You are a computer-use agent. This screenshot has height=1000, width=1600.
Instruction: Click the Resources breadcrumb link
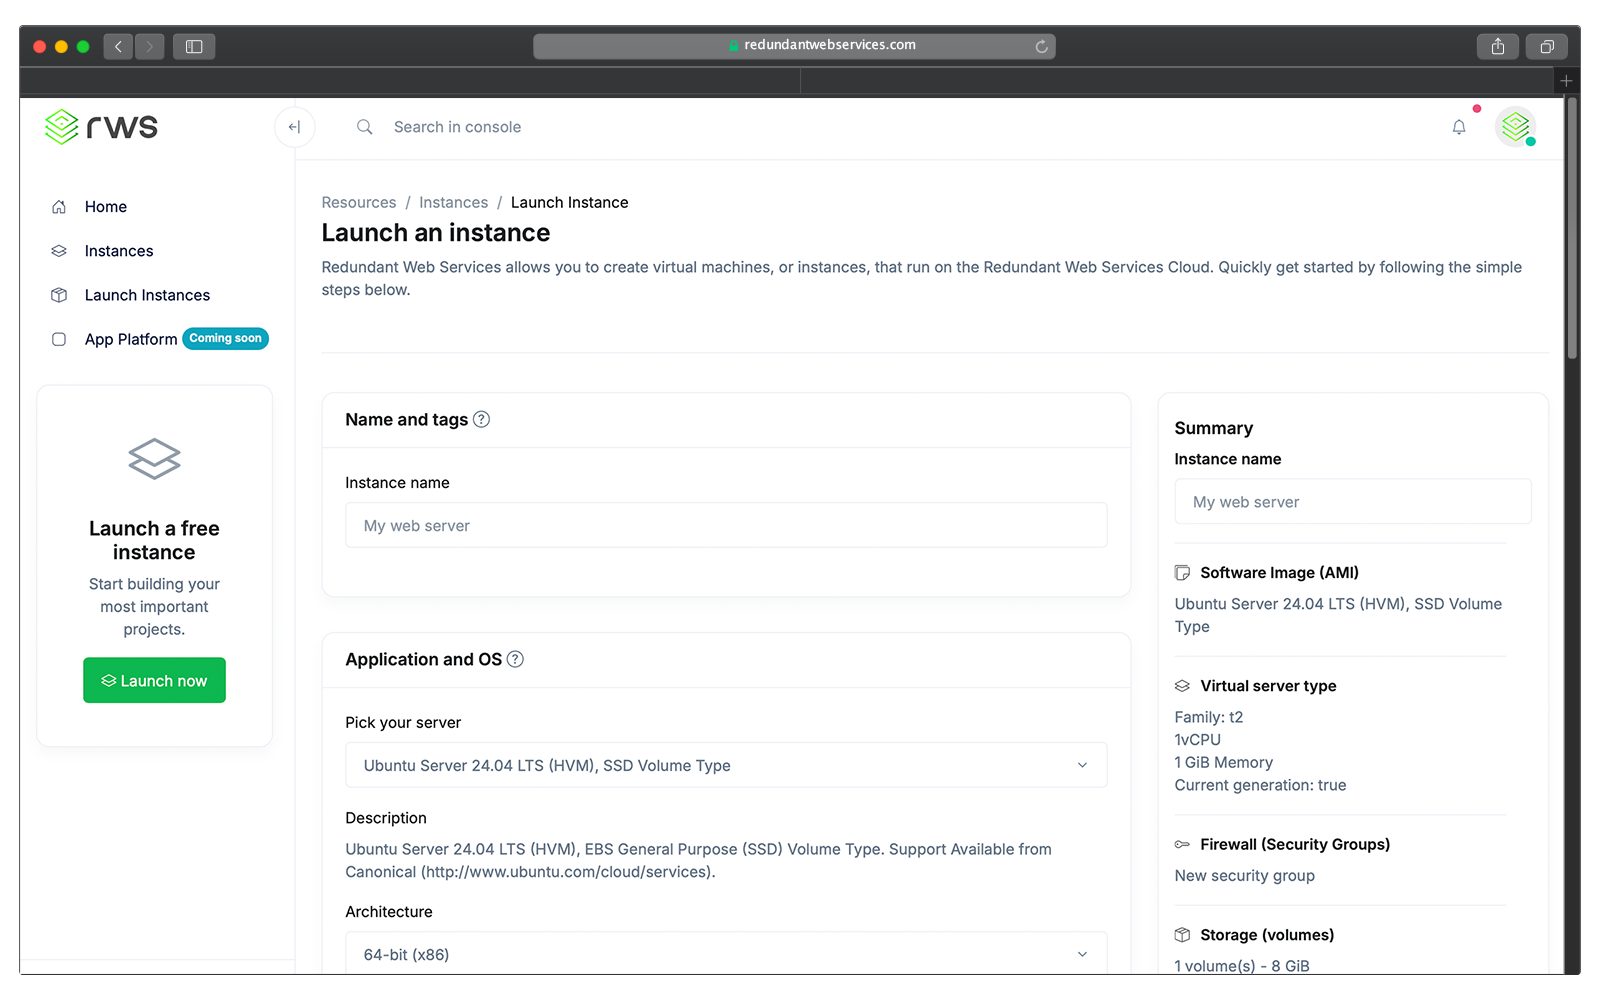pyautogui.click(x=359, y=202)
